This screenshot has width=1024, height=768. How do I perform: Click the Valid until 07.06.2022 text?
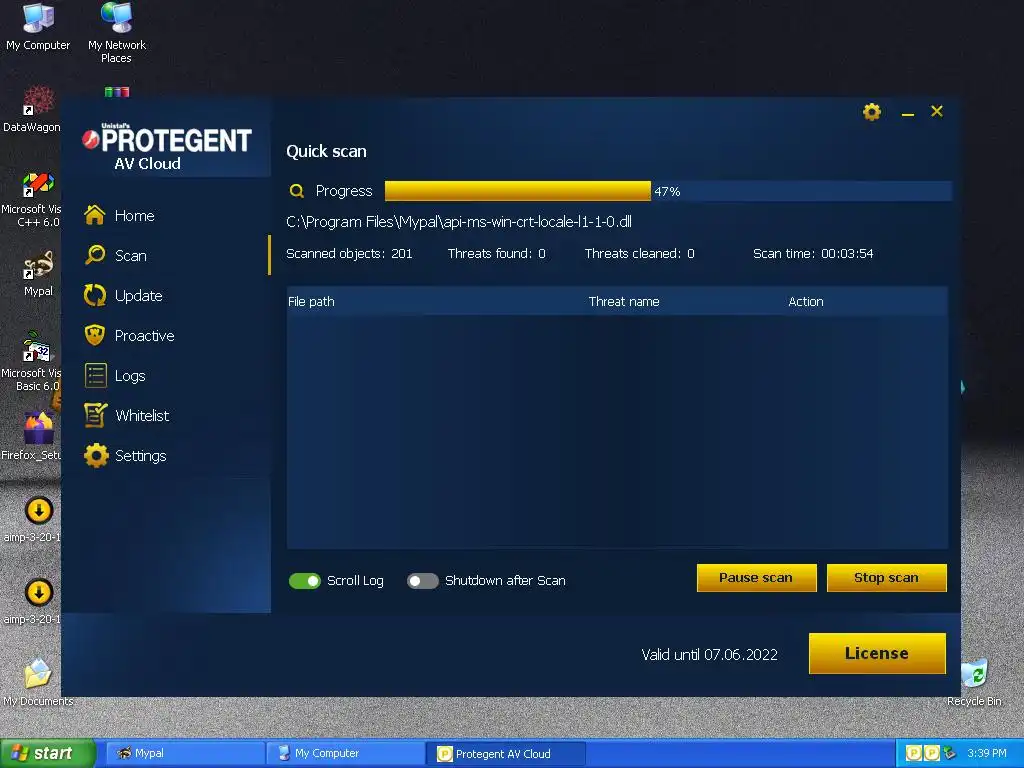(709, 654)
